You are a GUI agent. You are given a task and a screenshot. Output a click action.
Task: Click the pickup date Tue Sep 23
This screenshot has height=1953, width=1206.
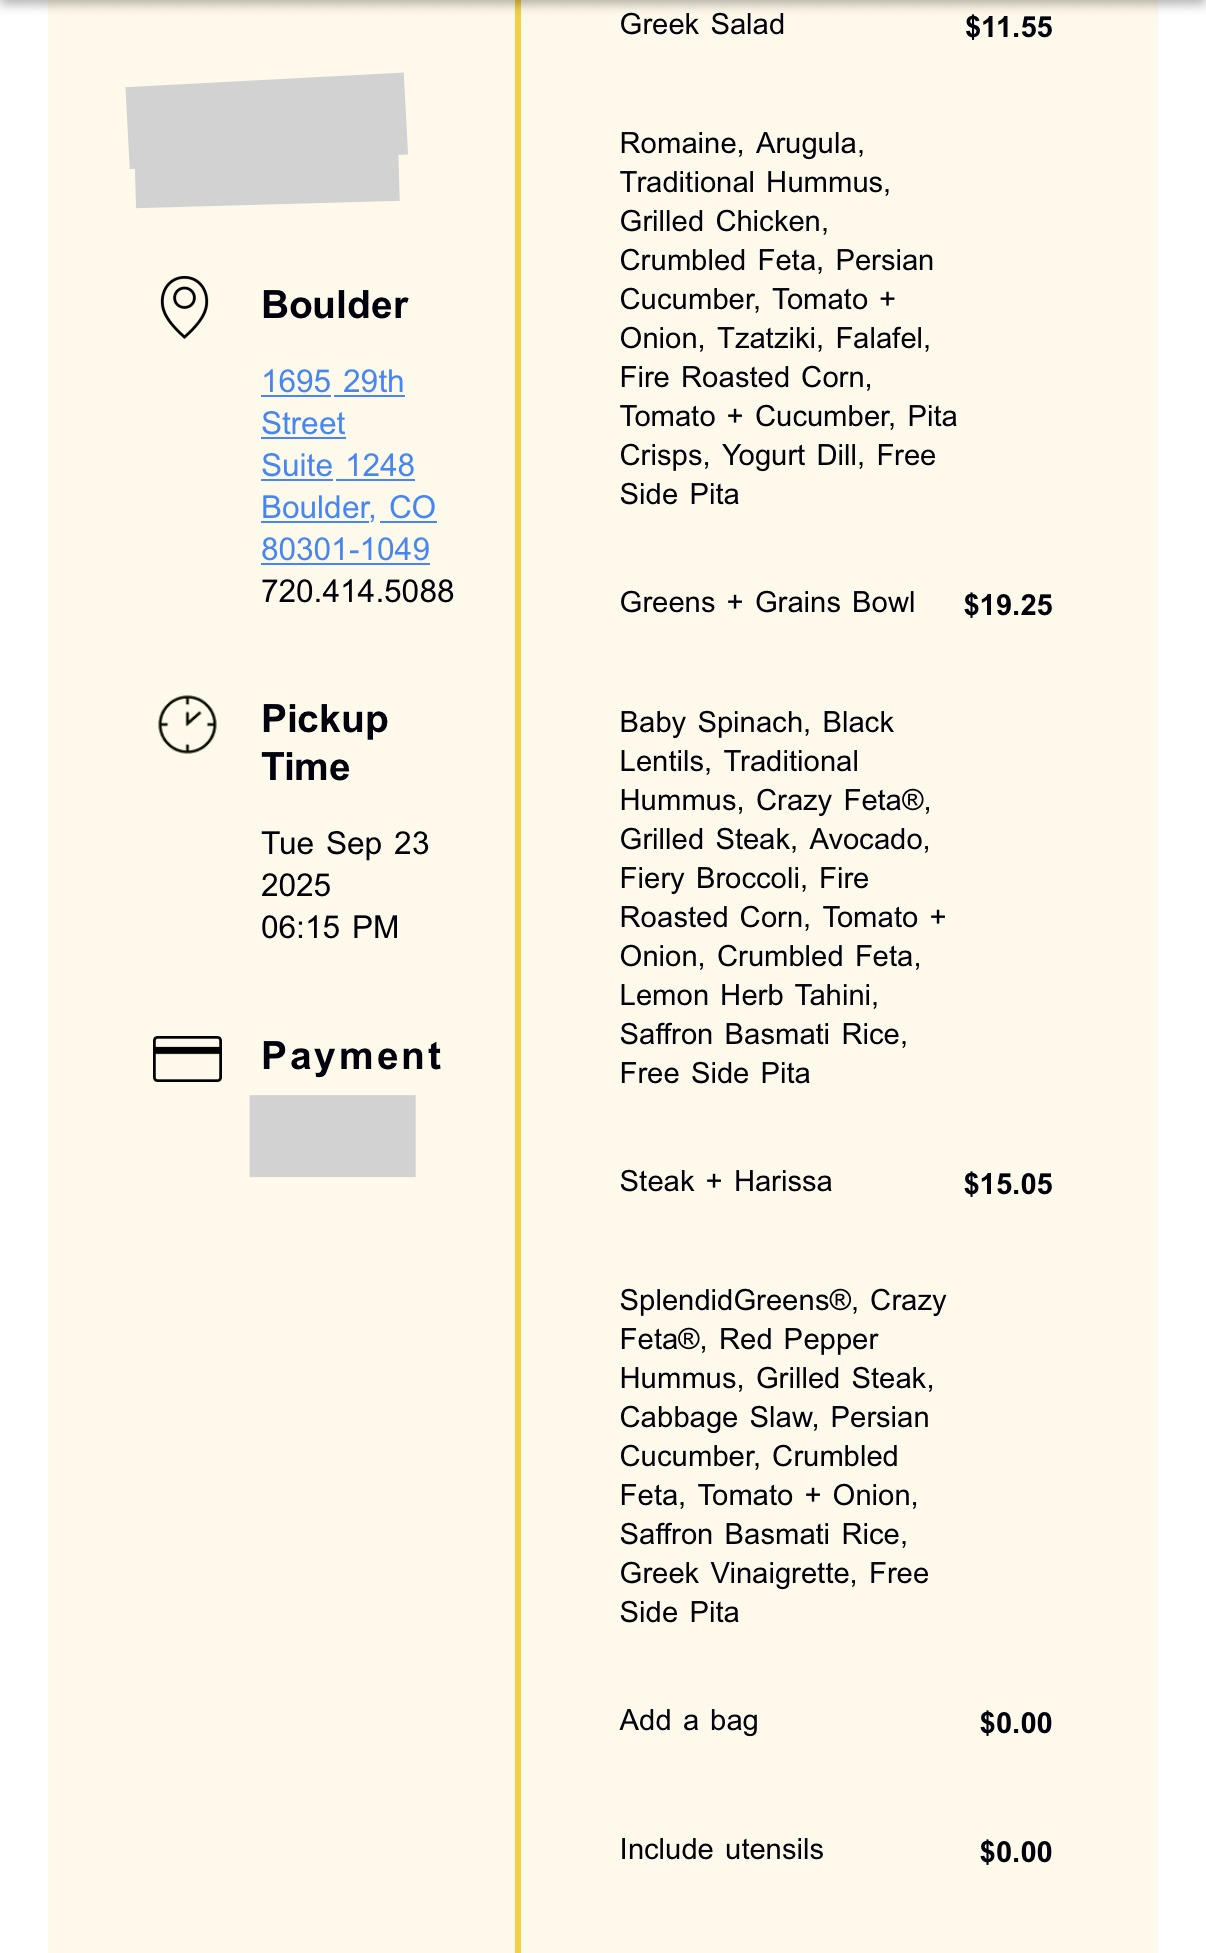(345, 843)
